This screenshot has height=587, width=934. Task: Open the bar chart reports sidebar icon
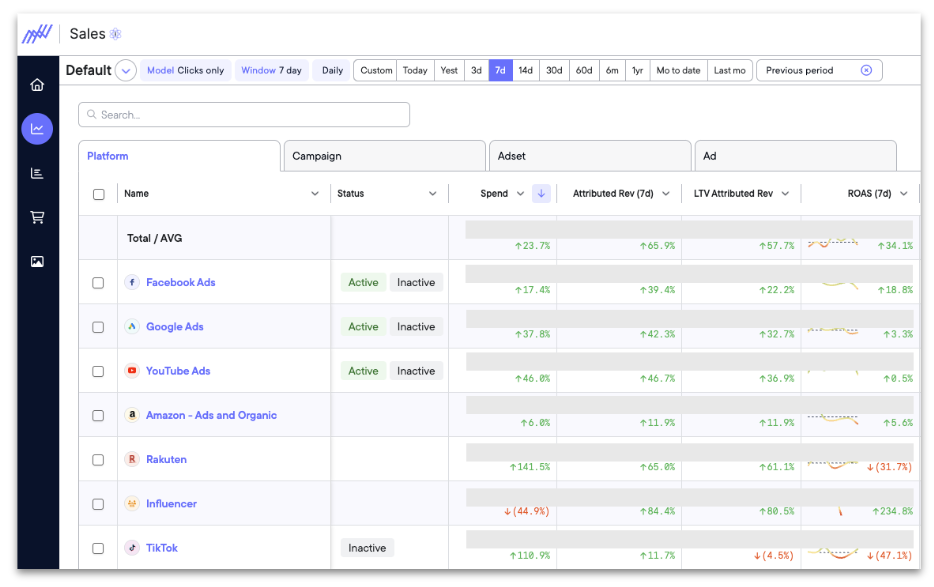pyautogui.click(x=37, y=173)
